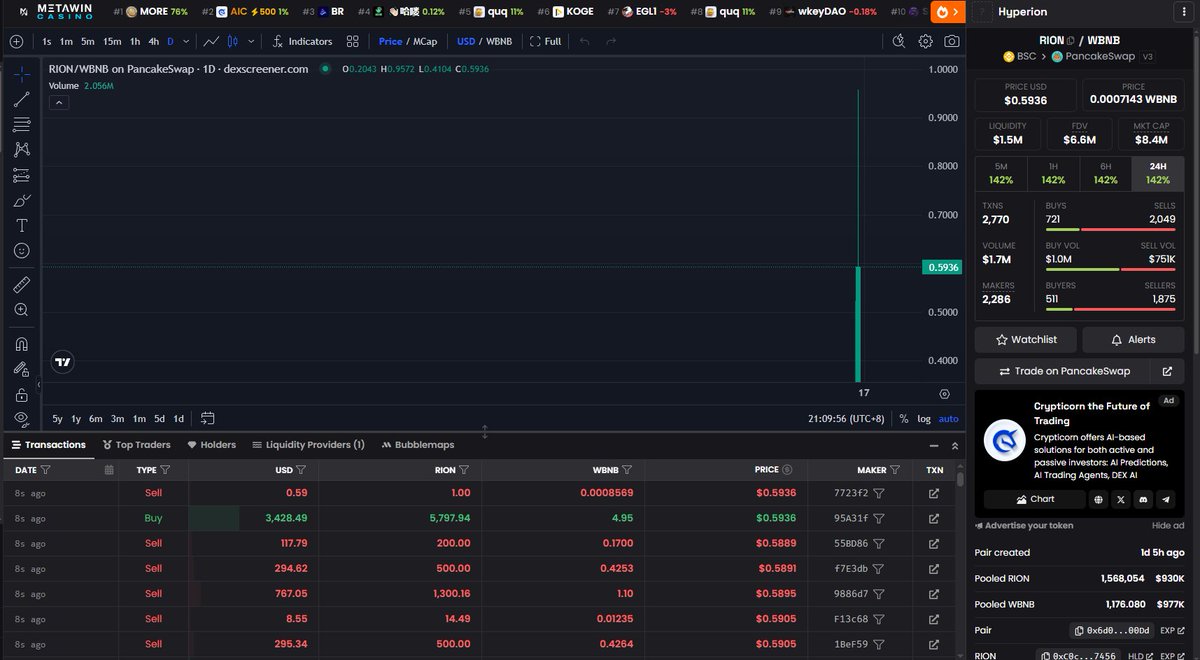Viewport: 1200px width, 660px height.
Task: Set date range to 5d
Action: (159, 418)
